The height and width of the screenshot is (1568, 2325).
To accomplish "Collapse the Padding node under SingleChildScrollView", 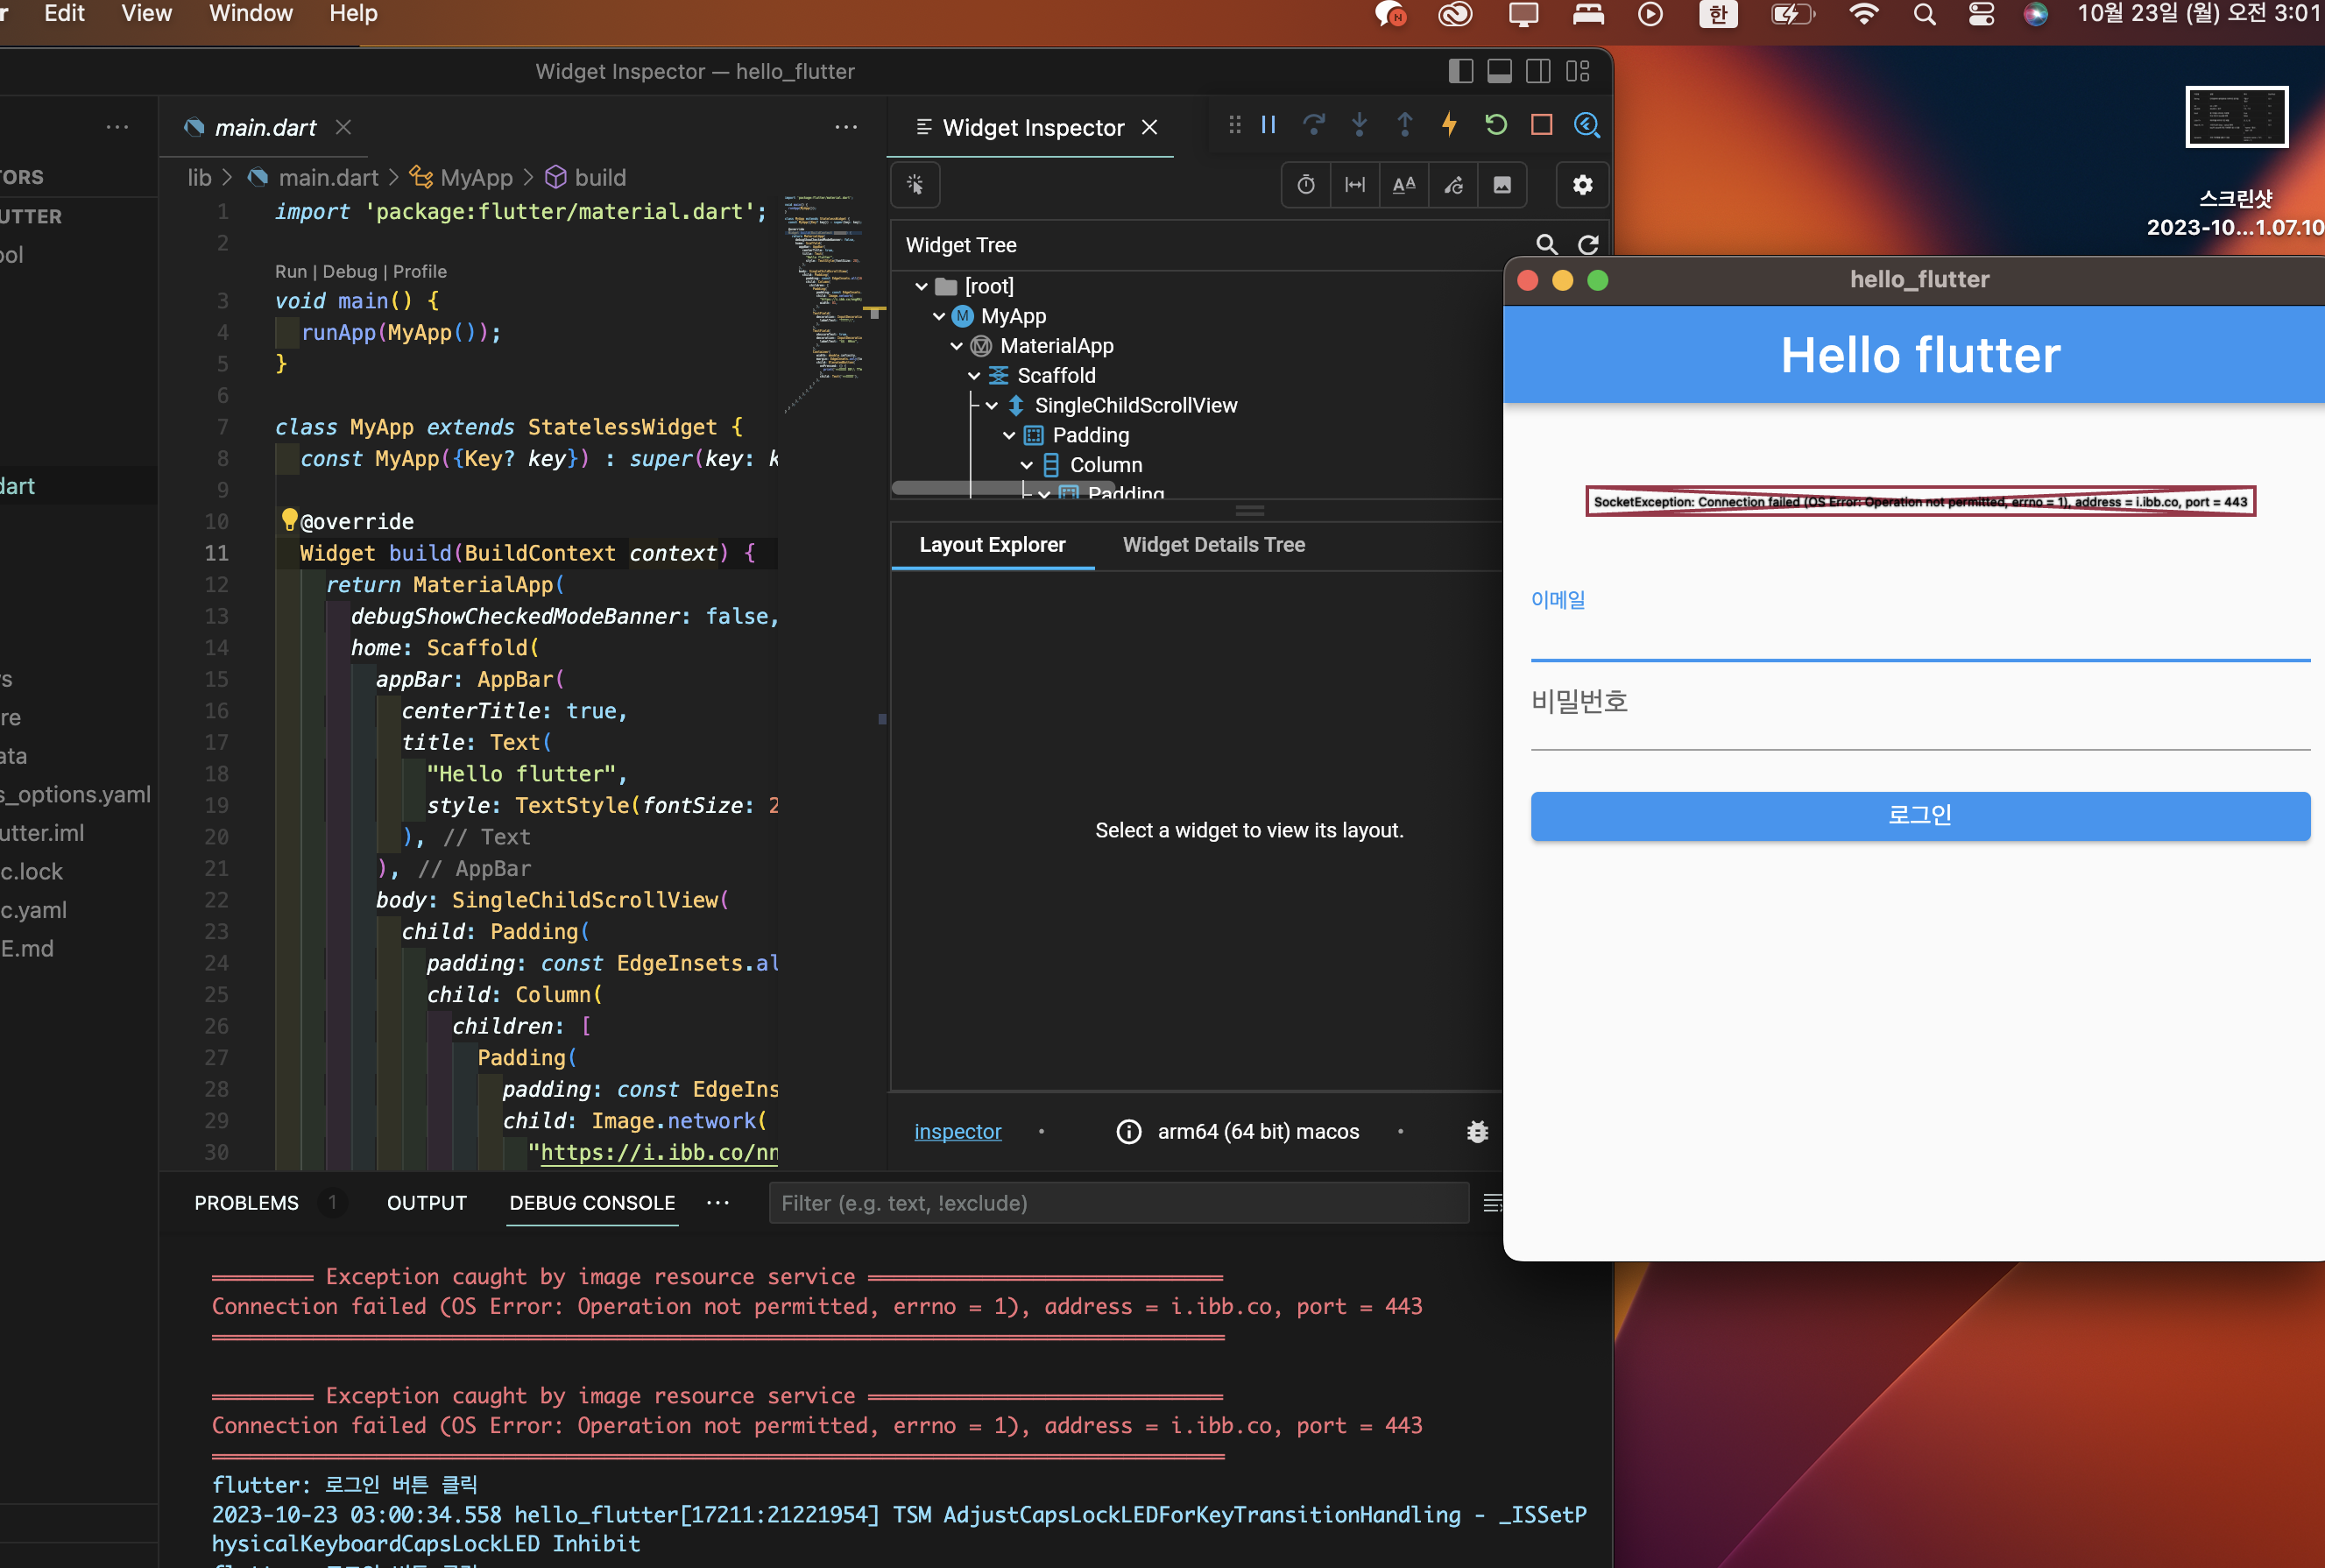I will (1009, 436).
